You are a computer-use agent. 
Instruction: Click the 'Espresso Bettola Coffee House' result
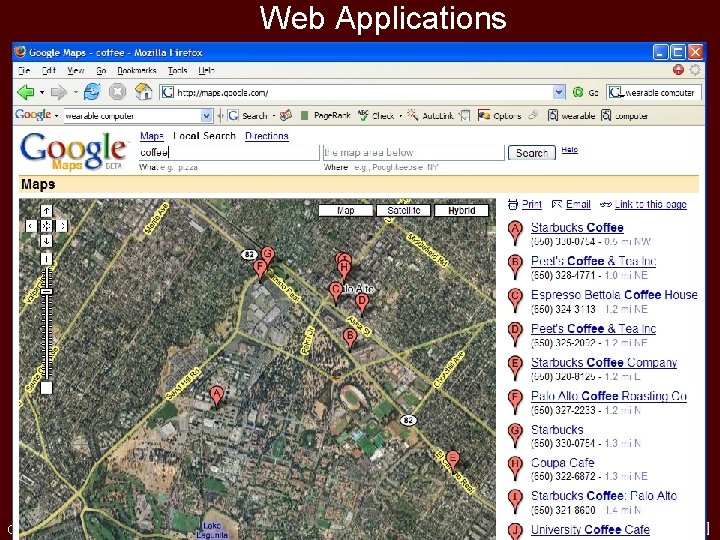point(614,295)
